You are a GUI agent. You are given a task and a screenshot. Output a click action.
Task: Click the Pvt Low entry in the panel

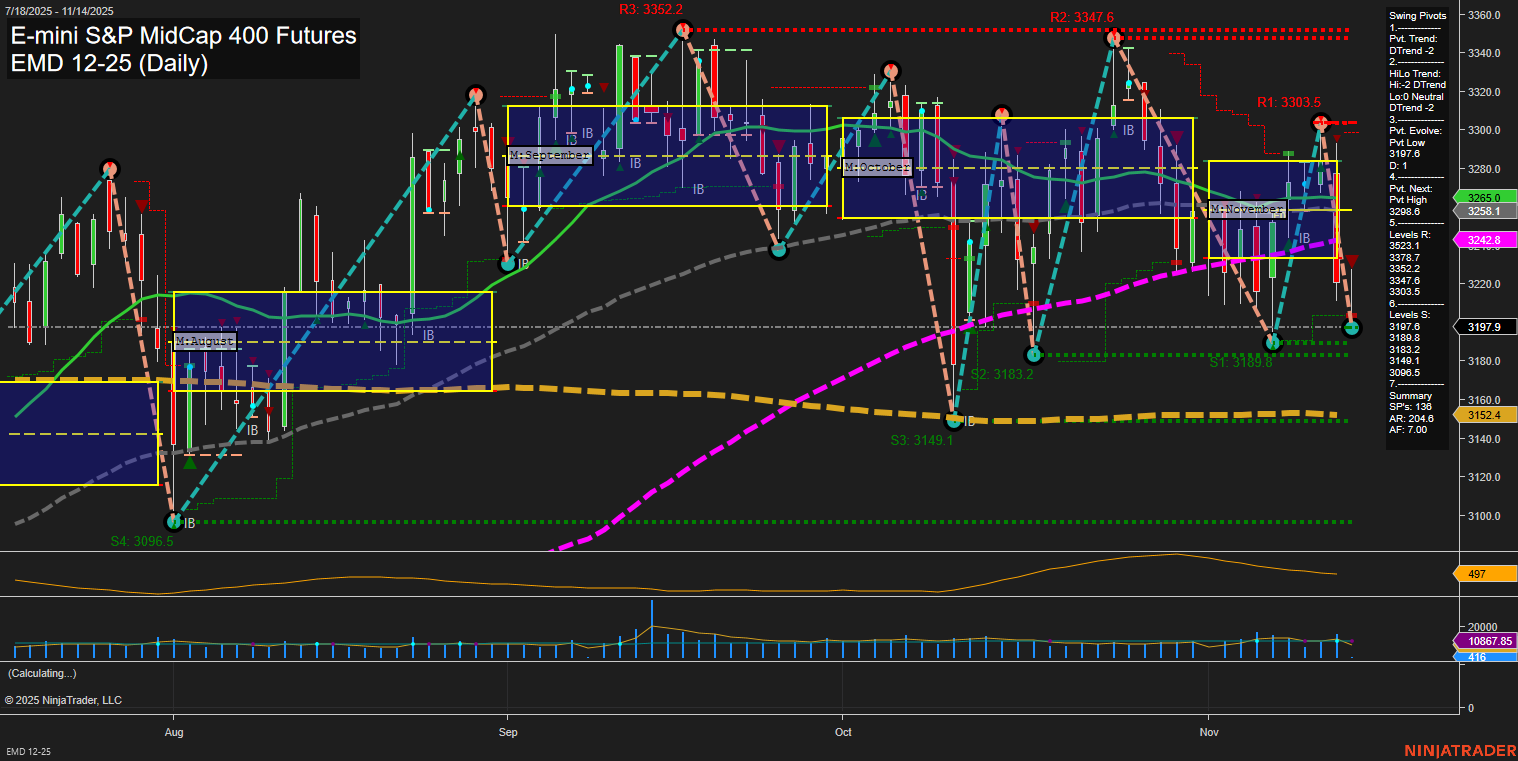(1407, 143)
